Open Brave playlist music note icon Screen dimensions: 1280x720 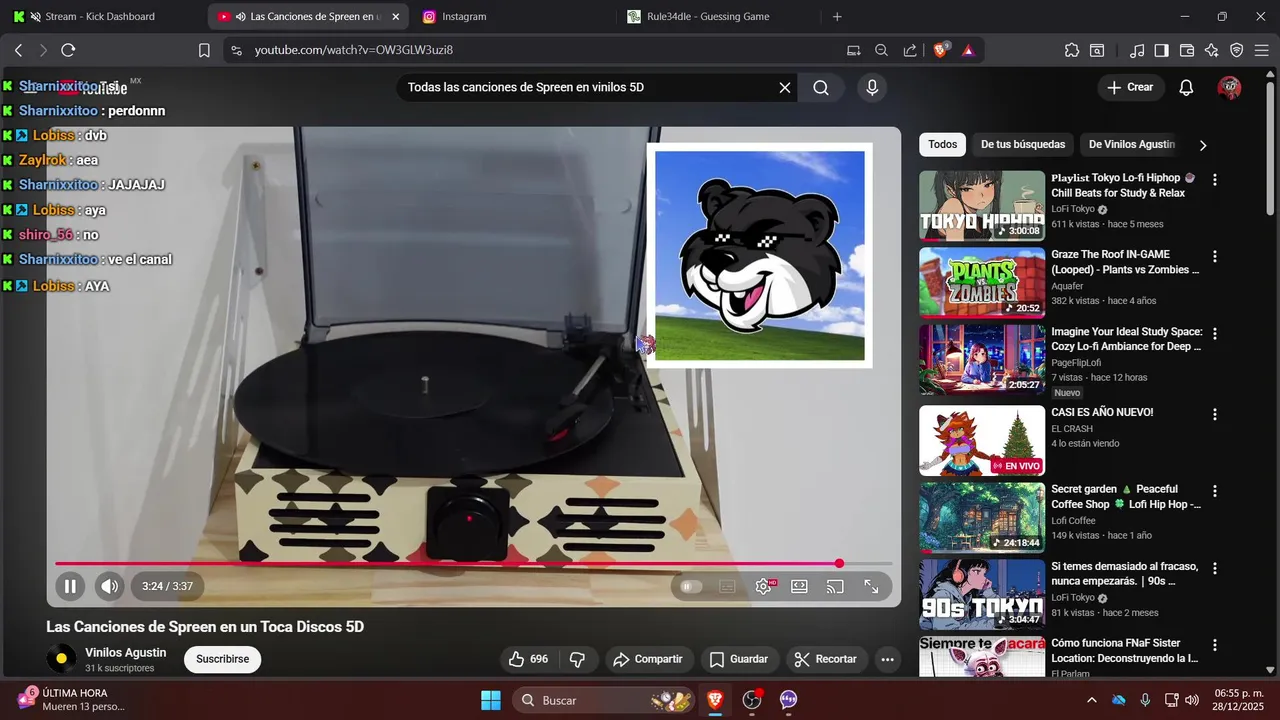1137,50
